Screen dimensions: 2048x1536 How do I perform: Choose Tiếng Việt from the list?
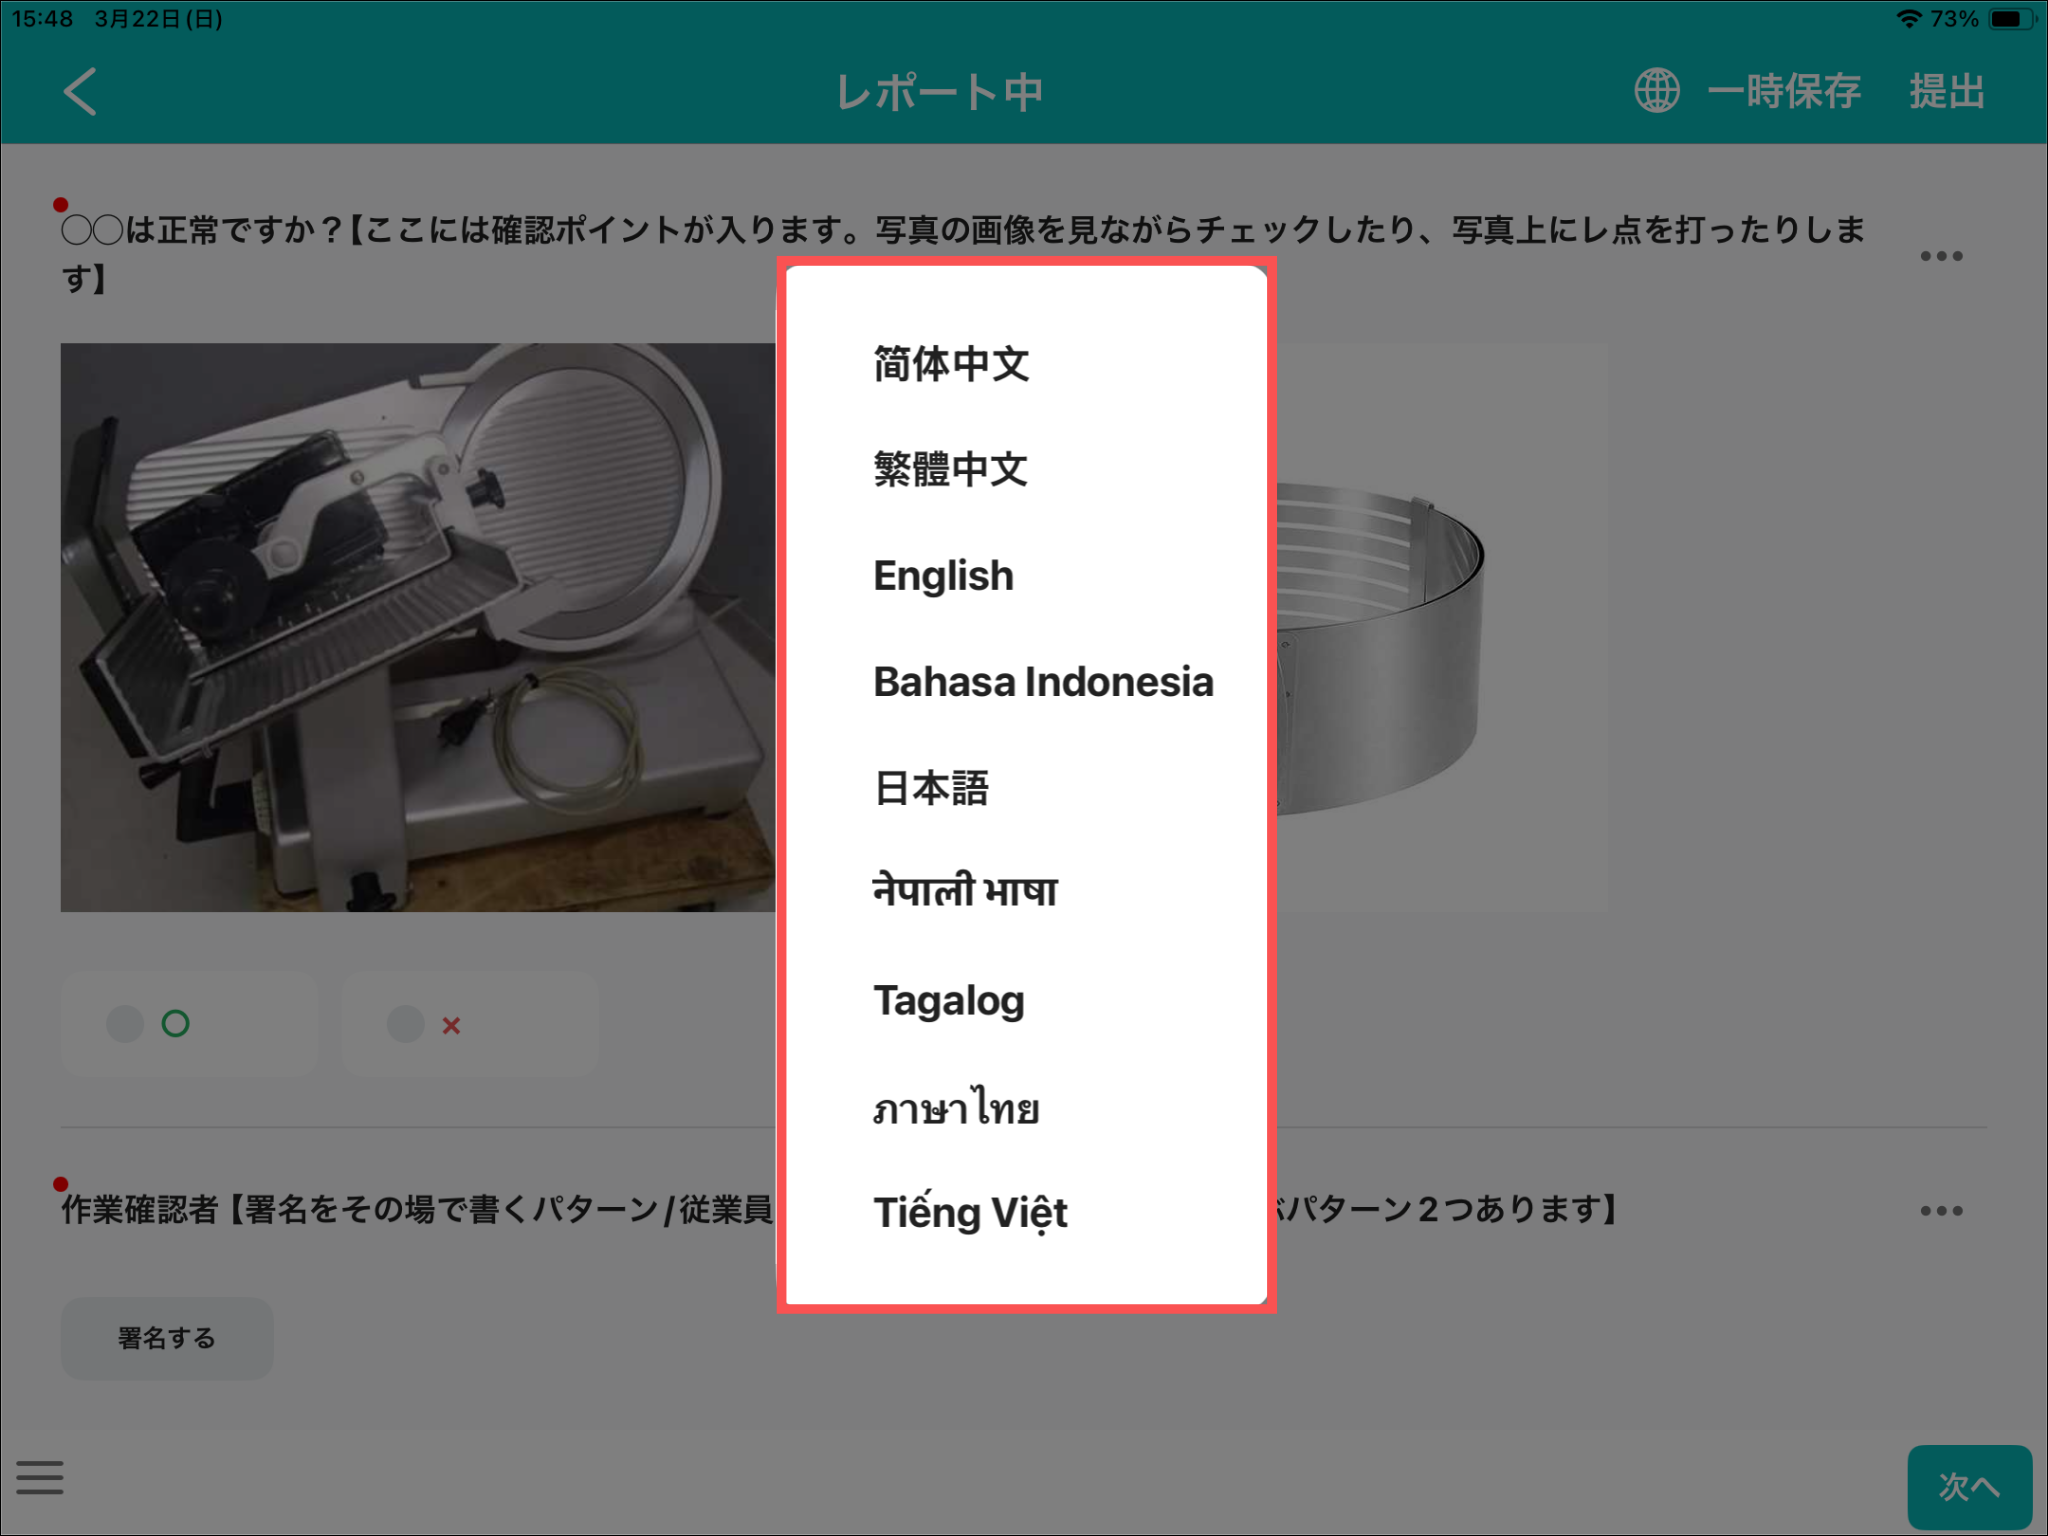(970, 1213)
